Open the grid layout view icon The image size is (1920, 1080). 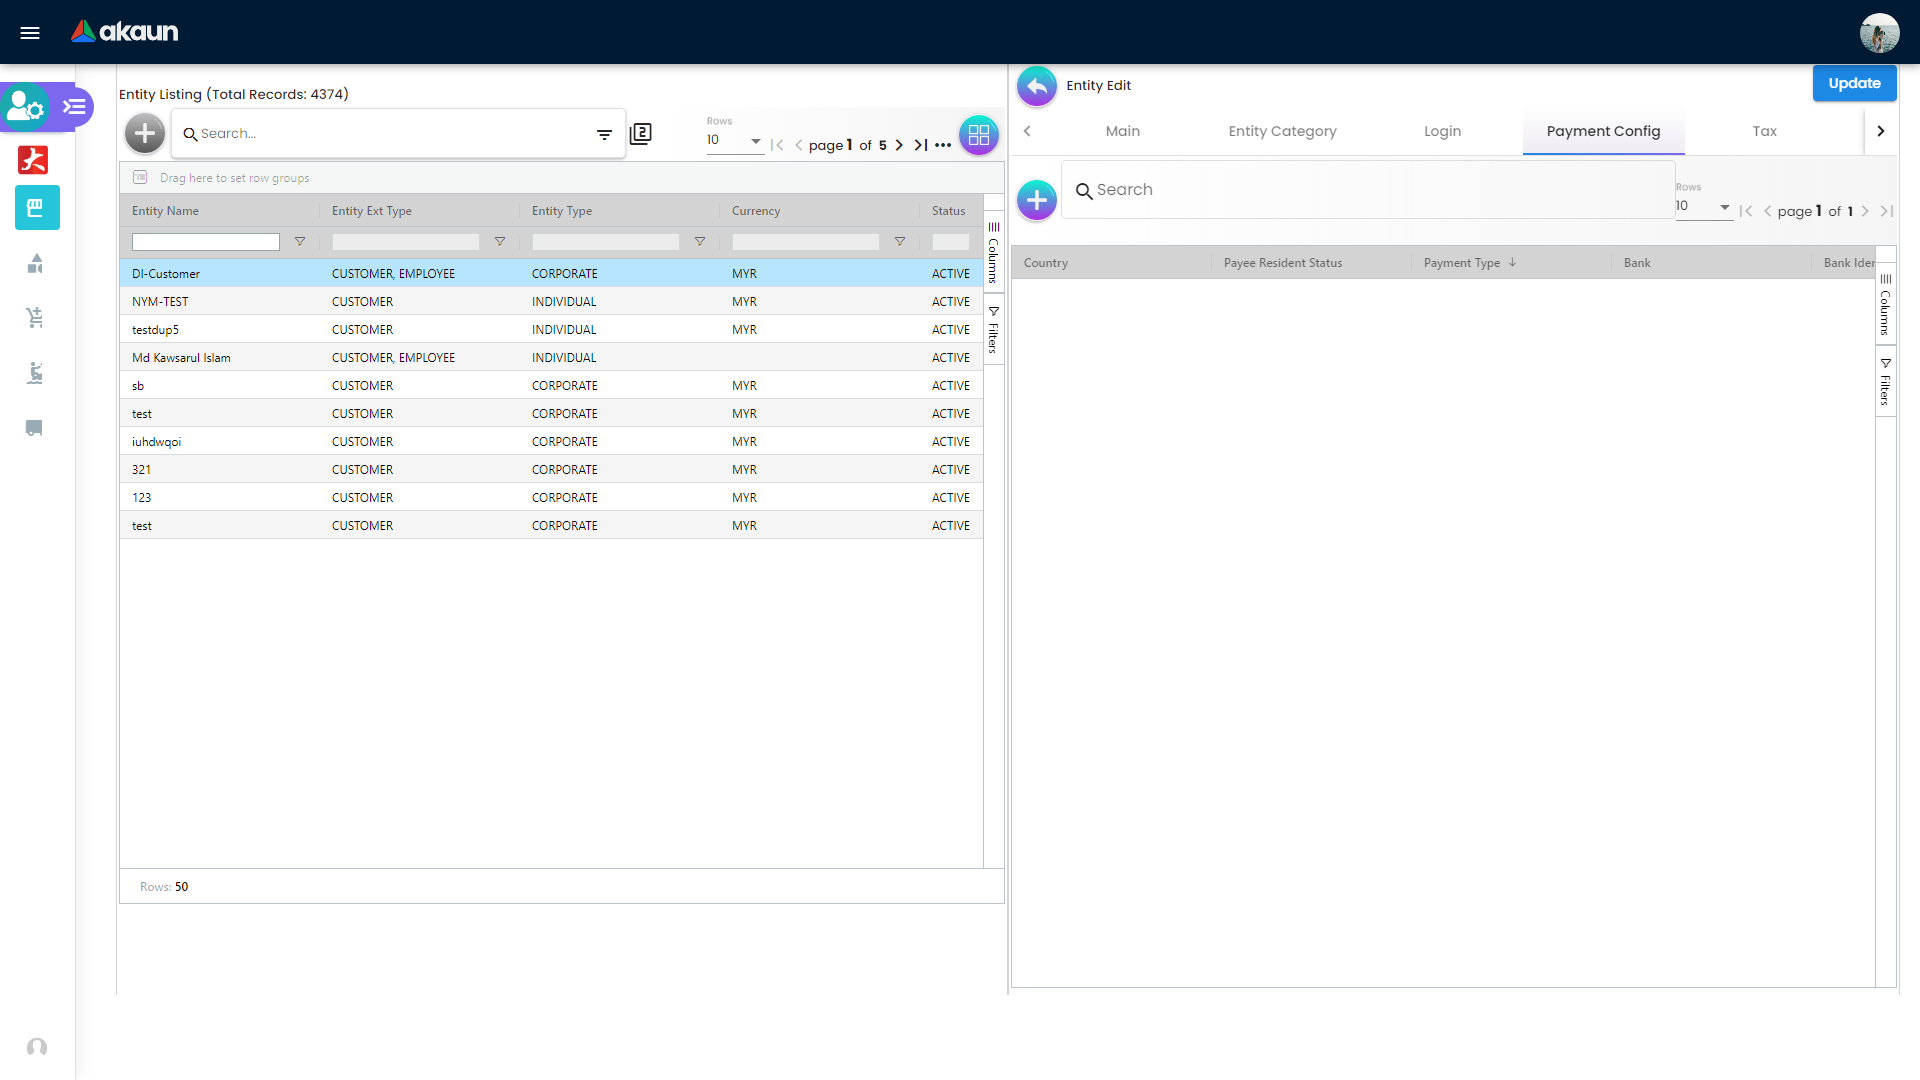click(x=979, y=135)
